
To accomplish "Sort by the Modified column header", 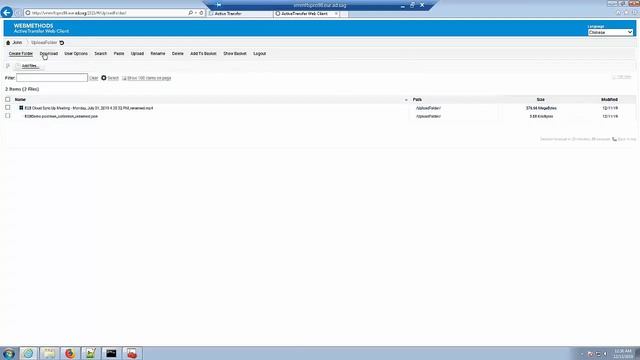I will pyautogui.click(x=609, y=100).
